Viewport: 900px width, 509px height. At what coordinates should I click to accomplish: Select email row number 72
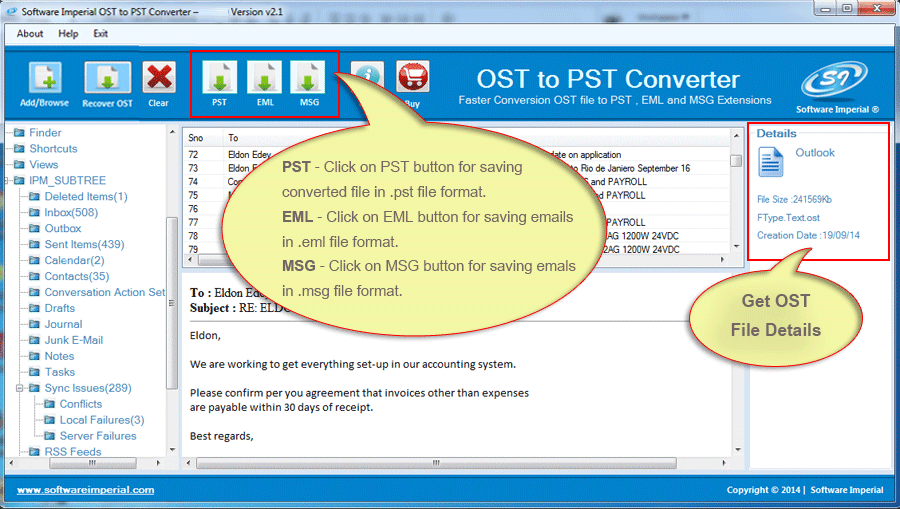pyautogui.click(x=456, y=154)
